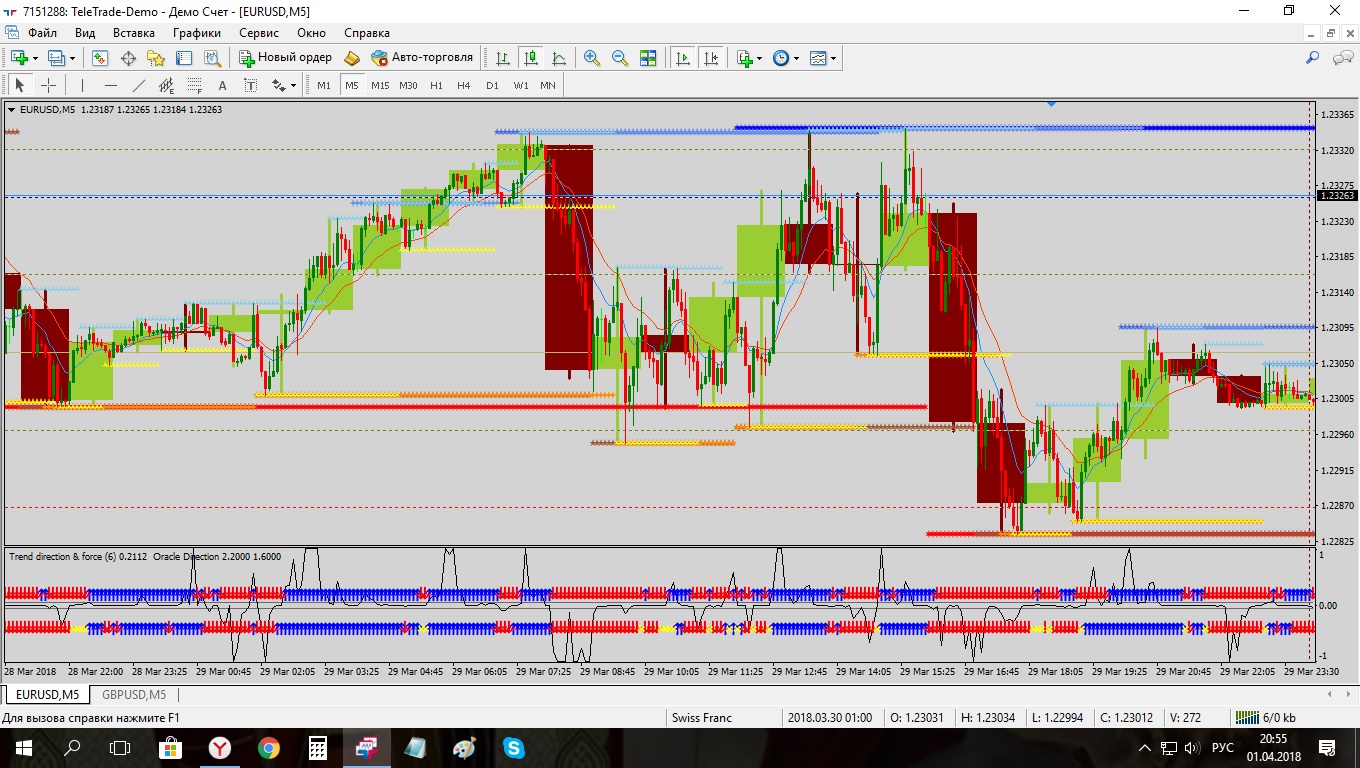This screenshot has height=768, width=1360.
Task: Open the Data Window crosshair-target icon
Action: [x=128, y=58]
